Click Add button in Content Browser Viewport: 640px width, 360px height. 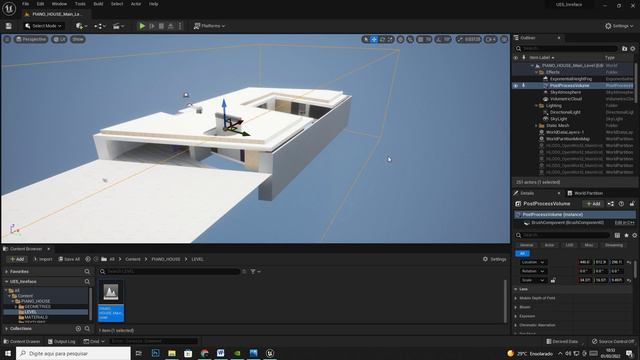pos(17,259)
